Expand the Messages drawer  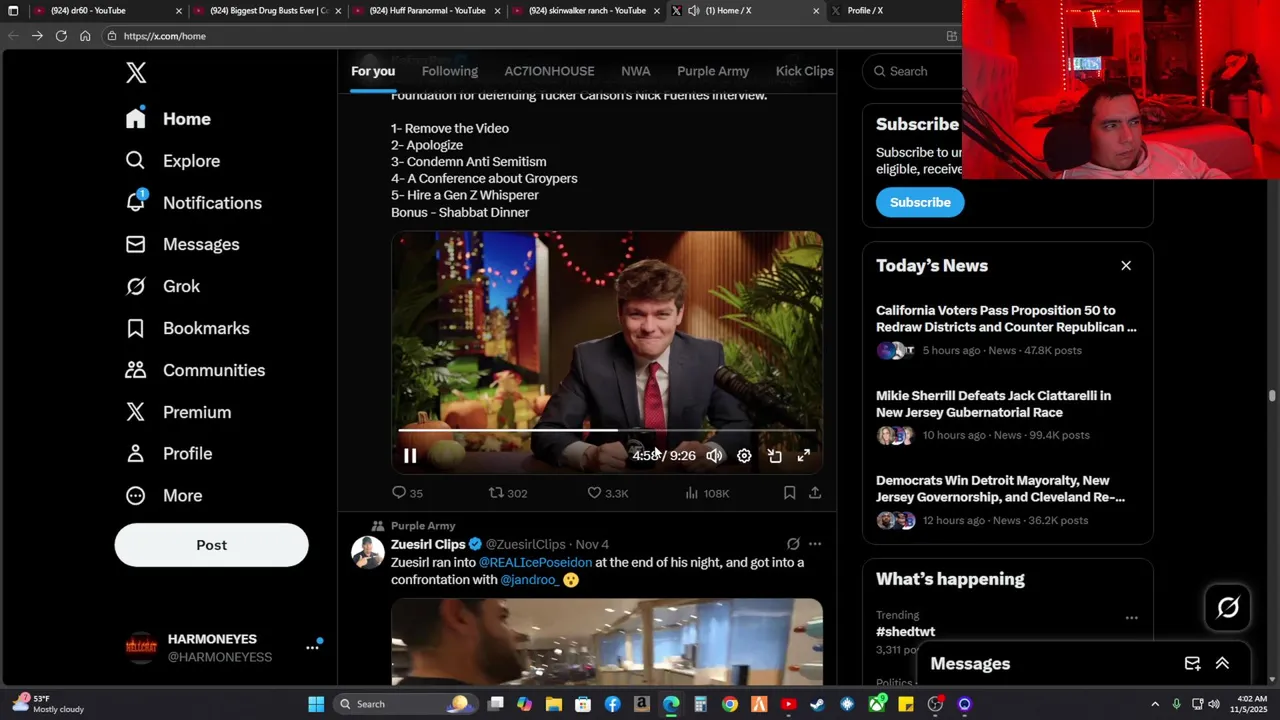[x=1222, y=664]
